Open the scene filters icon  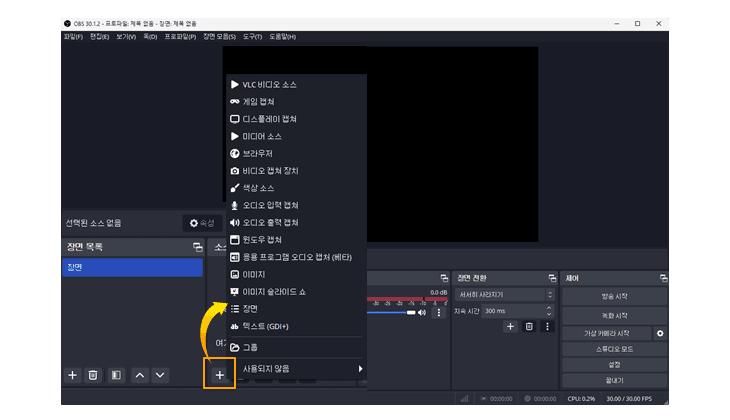coord(116,374)
